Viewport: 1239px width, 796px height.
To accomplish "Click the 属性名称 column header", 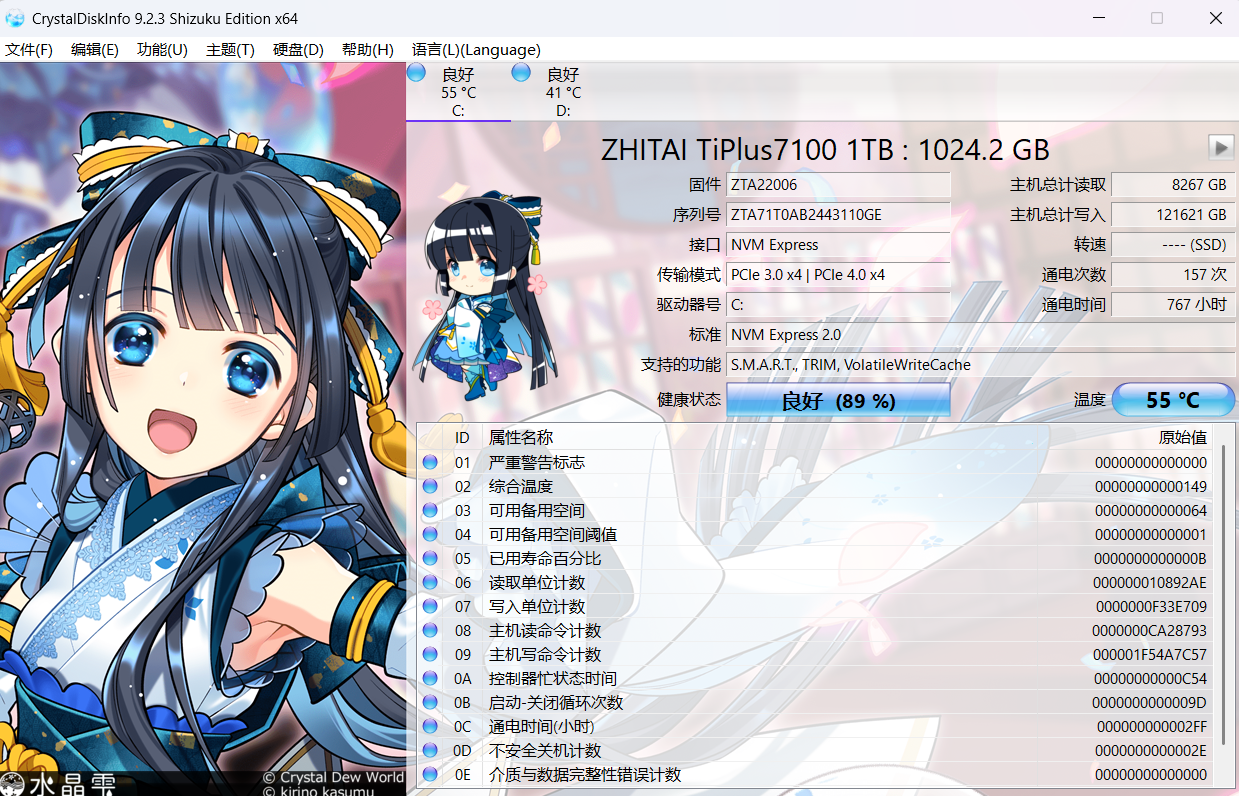I will click(x=520, y=437).
